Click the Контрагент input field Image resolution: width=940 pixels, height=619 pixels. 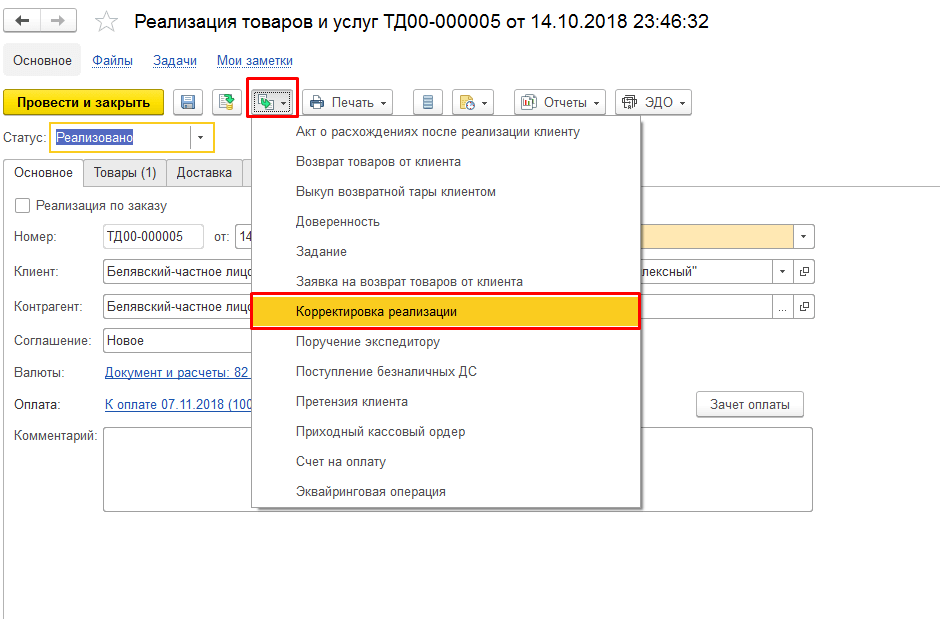[177, 306]
